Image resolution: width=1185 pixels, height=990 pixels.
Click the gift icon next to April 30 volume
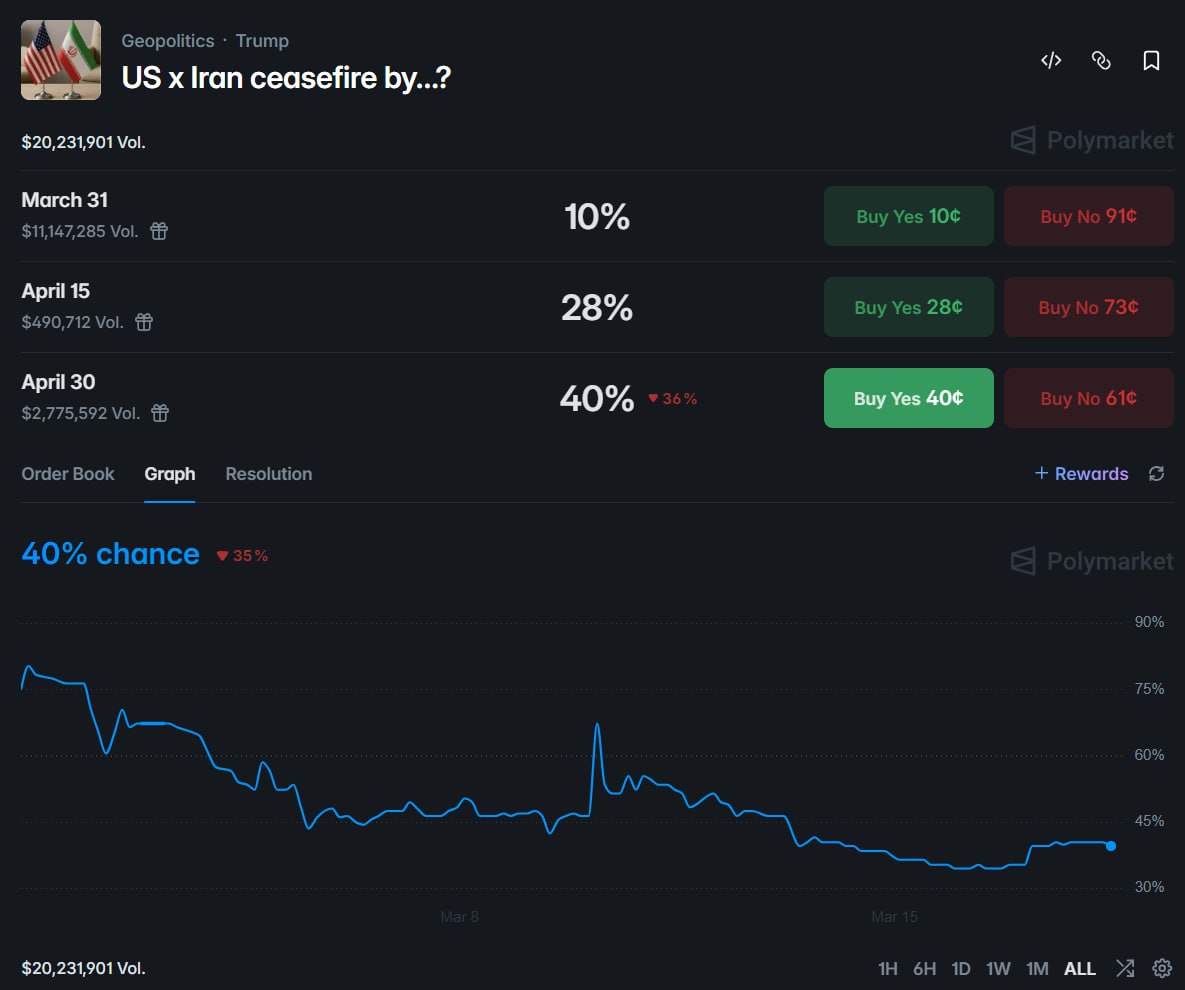(x=158, y=413)
